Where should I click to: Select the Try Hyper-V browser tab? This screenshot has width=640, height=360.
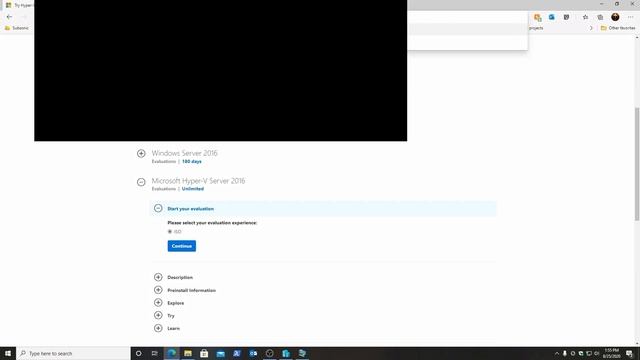[20, 5]
